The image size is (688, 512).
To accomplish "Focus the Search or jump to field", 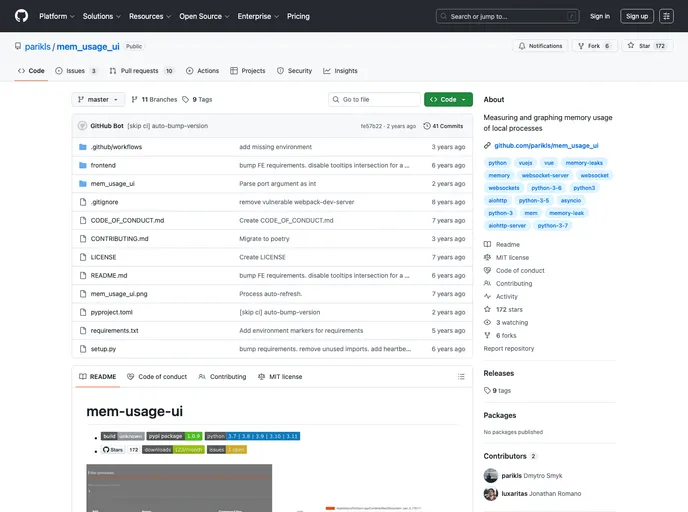I will point(508,16).
